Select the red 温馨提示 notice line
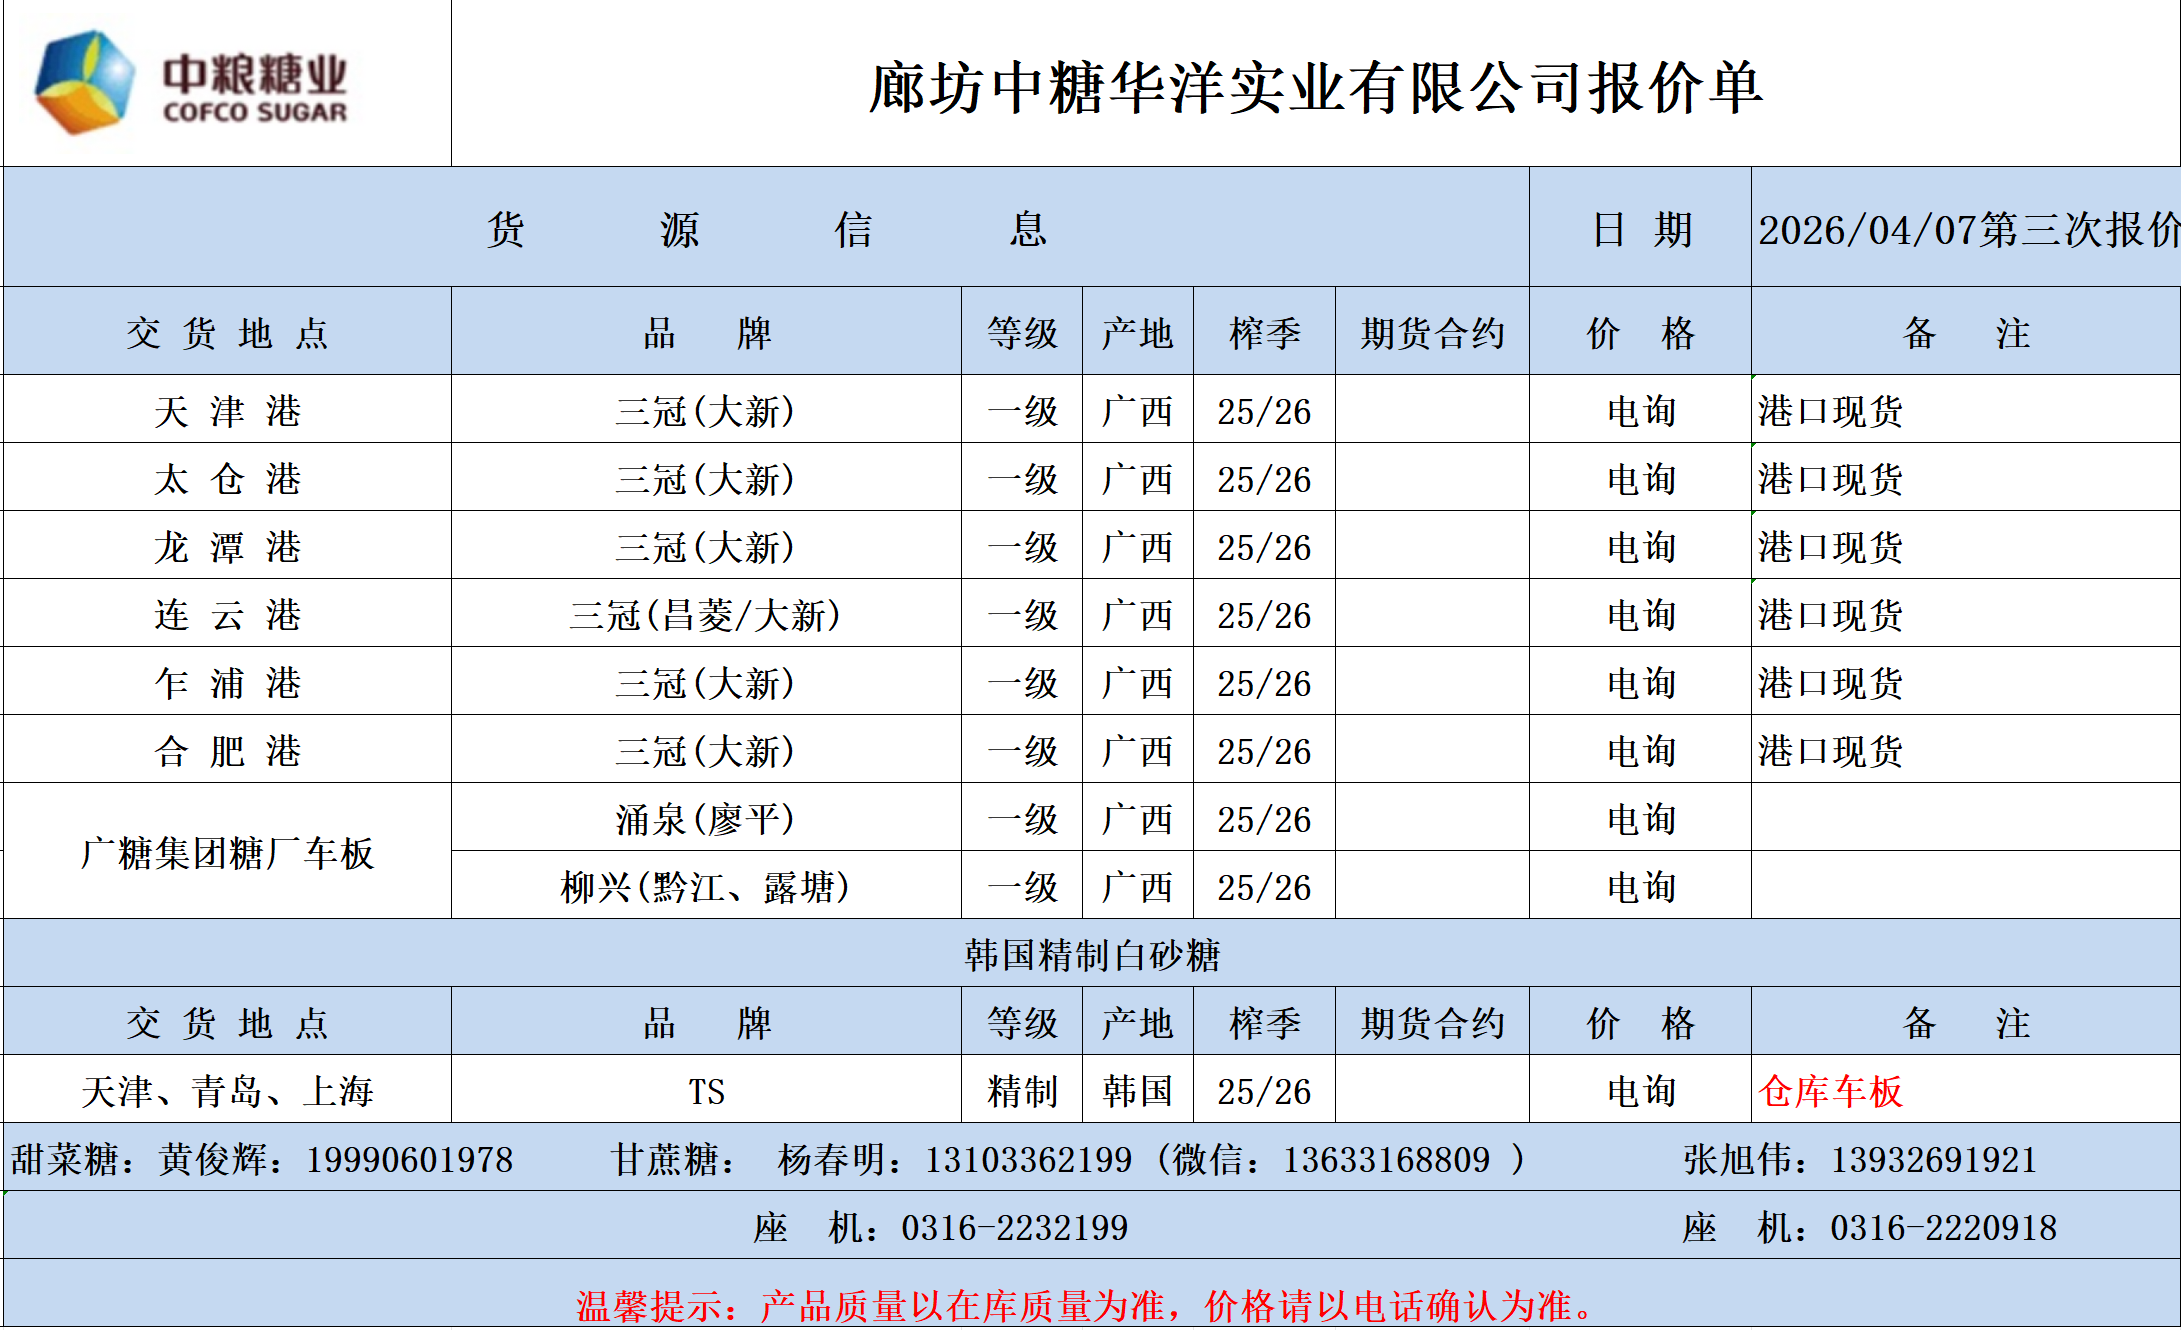 coord(1086,1306)
